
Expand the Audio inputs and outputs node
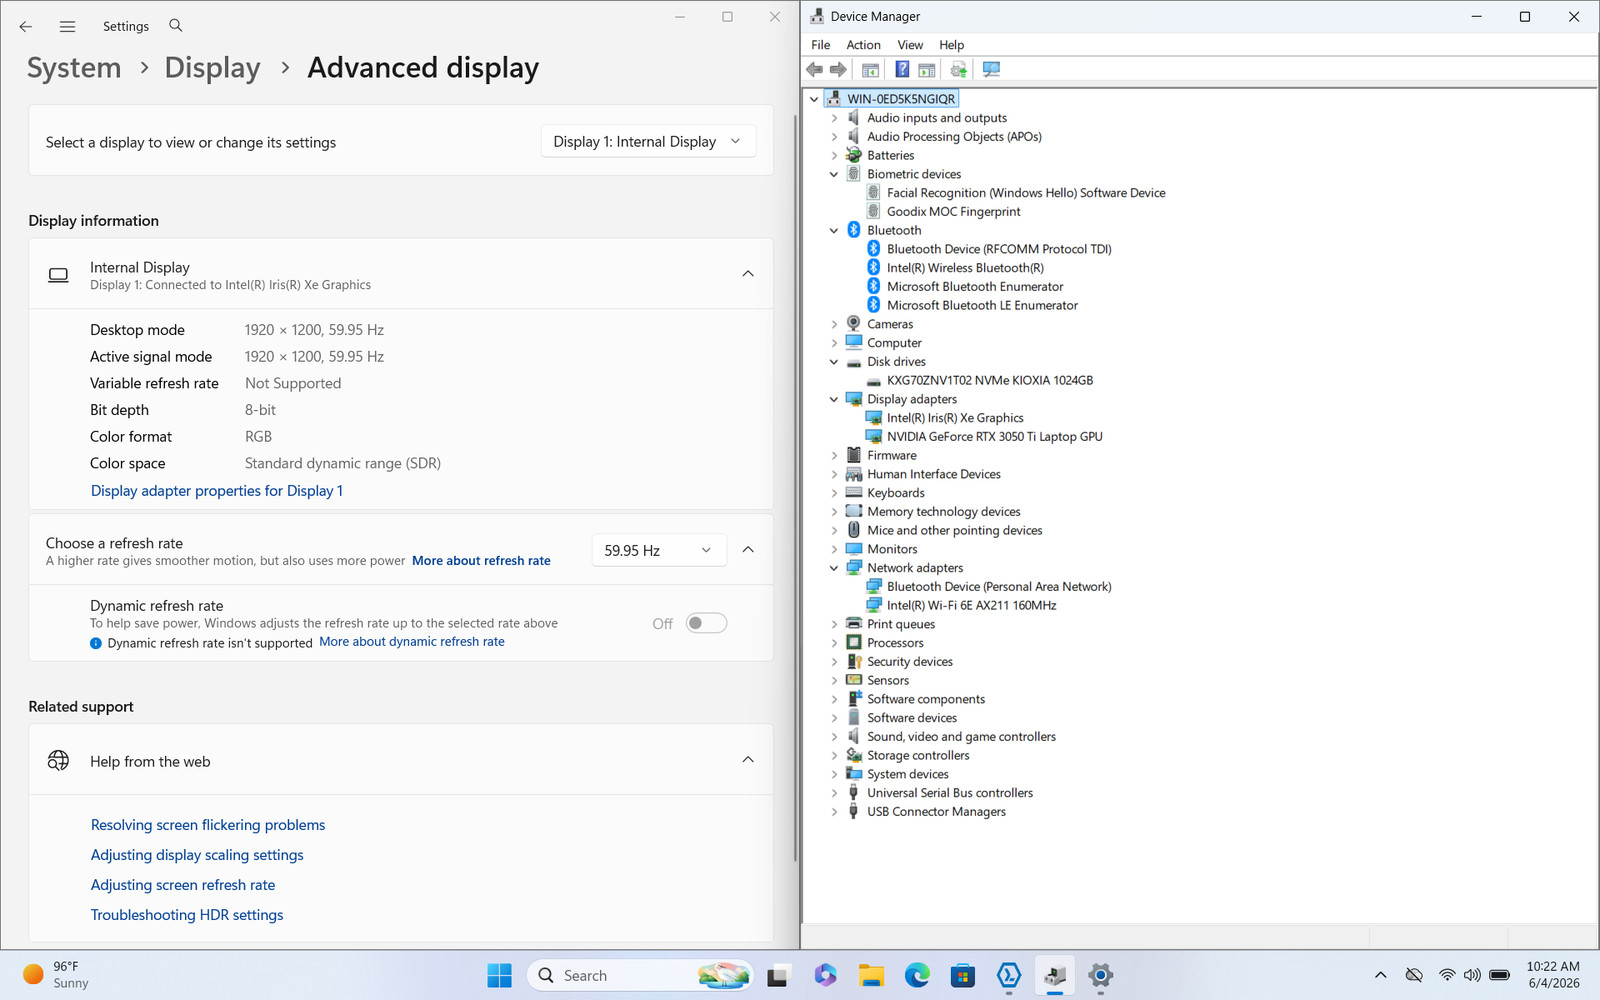pyautogui.click(x=834, y=118)
